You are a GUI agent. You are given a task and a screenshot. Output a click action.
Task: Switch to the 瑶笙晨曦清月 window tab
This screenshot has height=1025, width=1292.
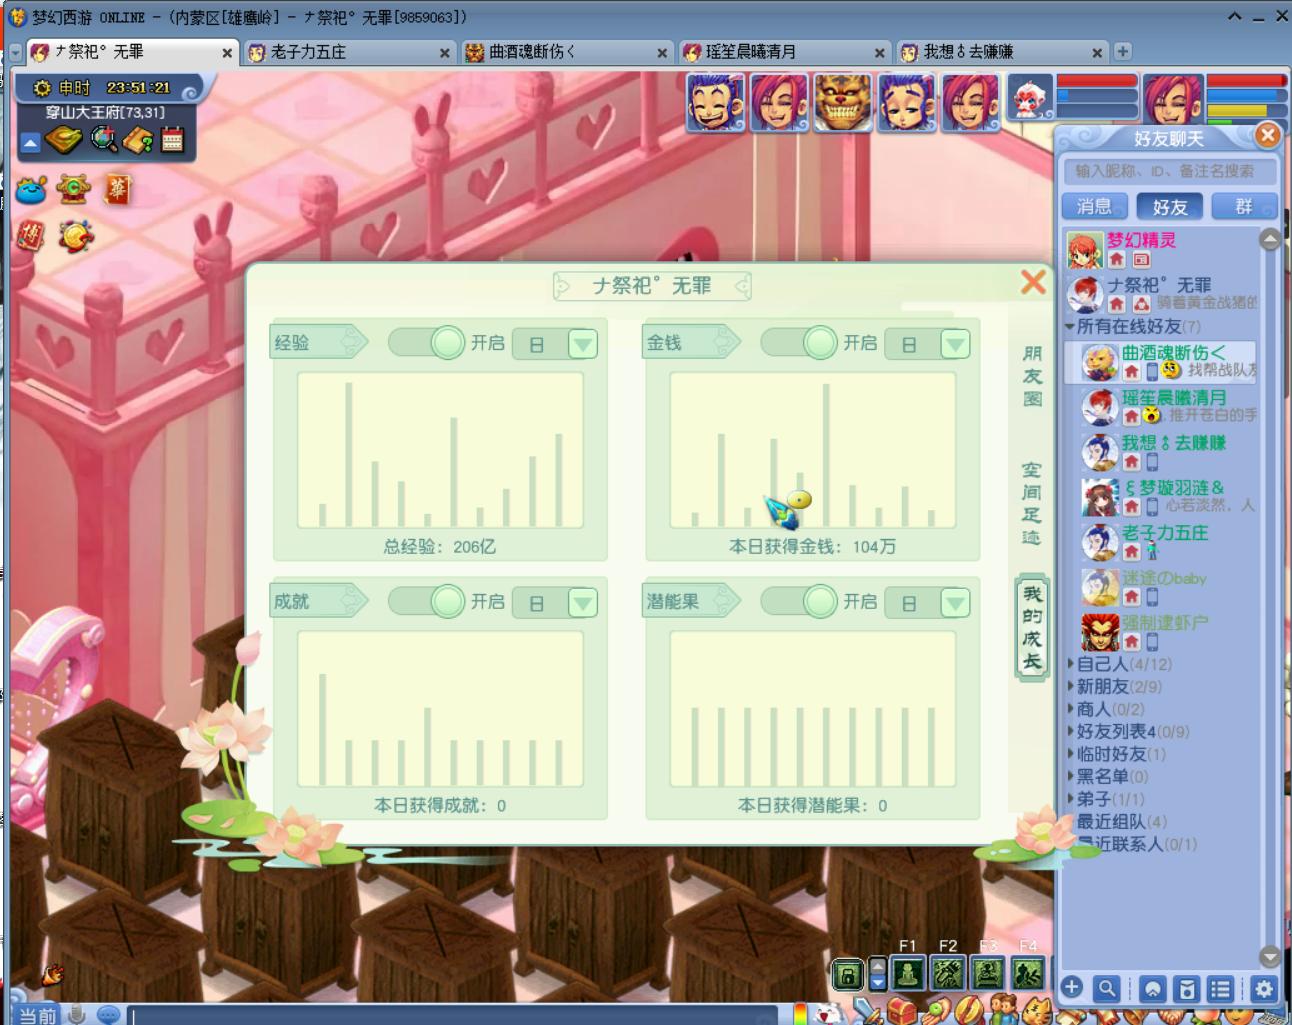[784, 52]
